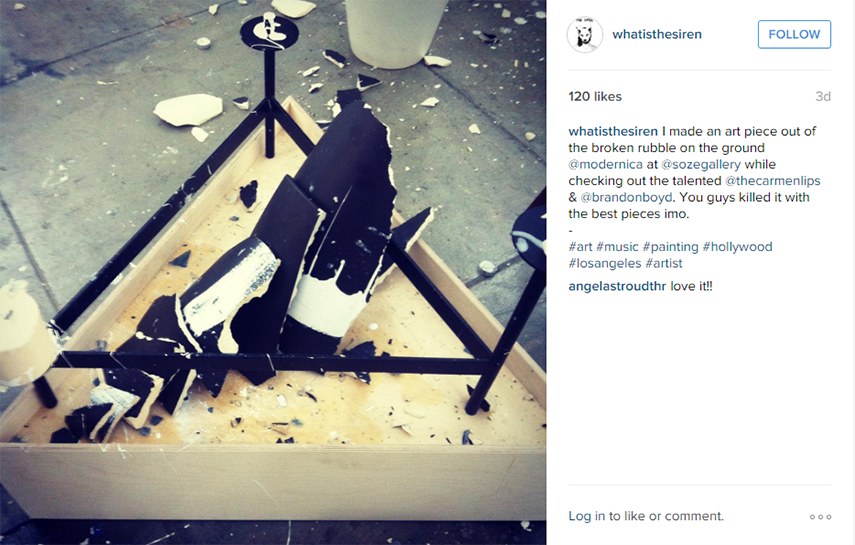The image size is (855, 545).
Task: Open the whatisthesiren username in header
Action: click(657, 34)
